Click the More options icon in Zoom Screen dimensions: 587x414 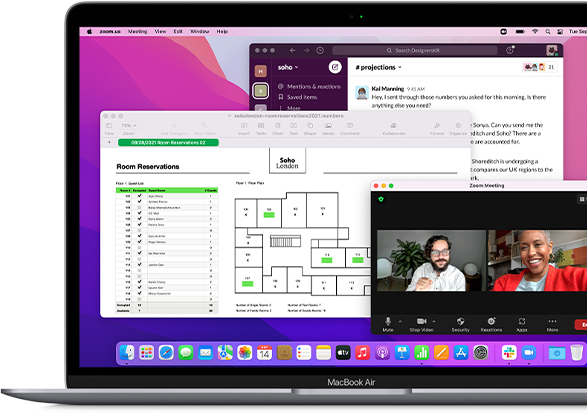(552, 324)
